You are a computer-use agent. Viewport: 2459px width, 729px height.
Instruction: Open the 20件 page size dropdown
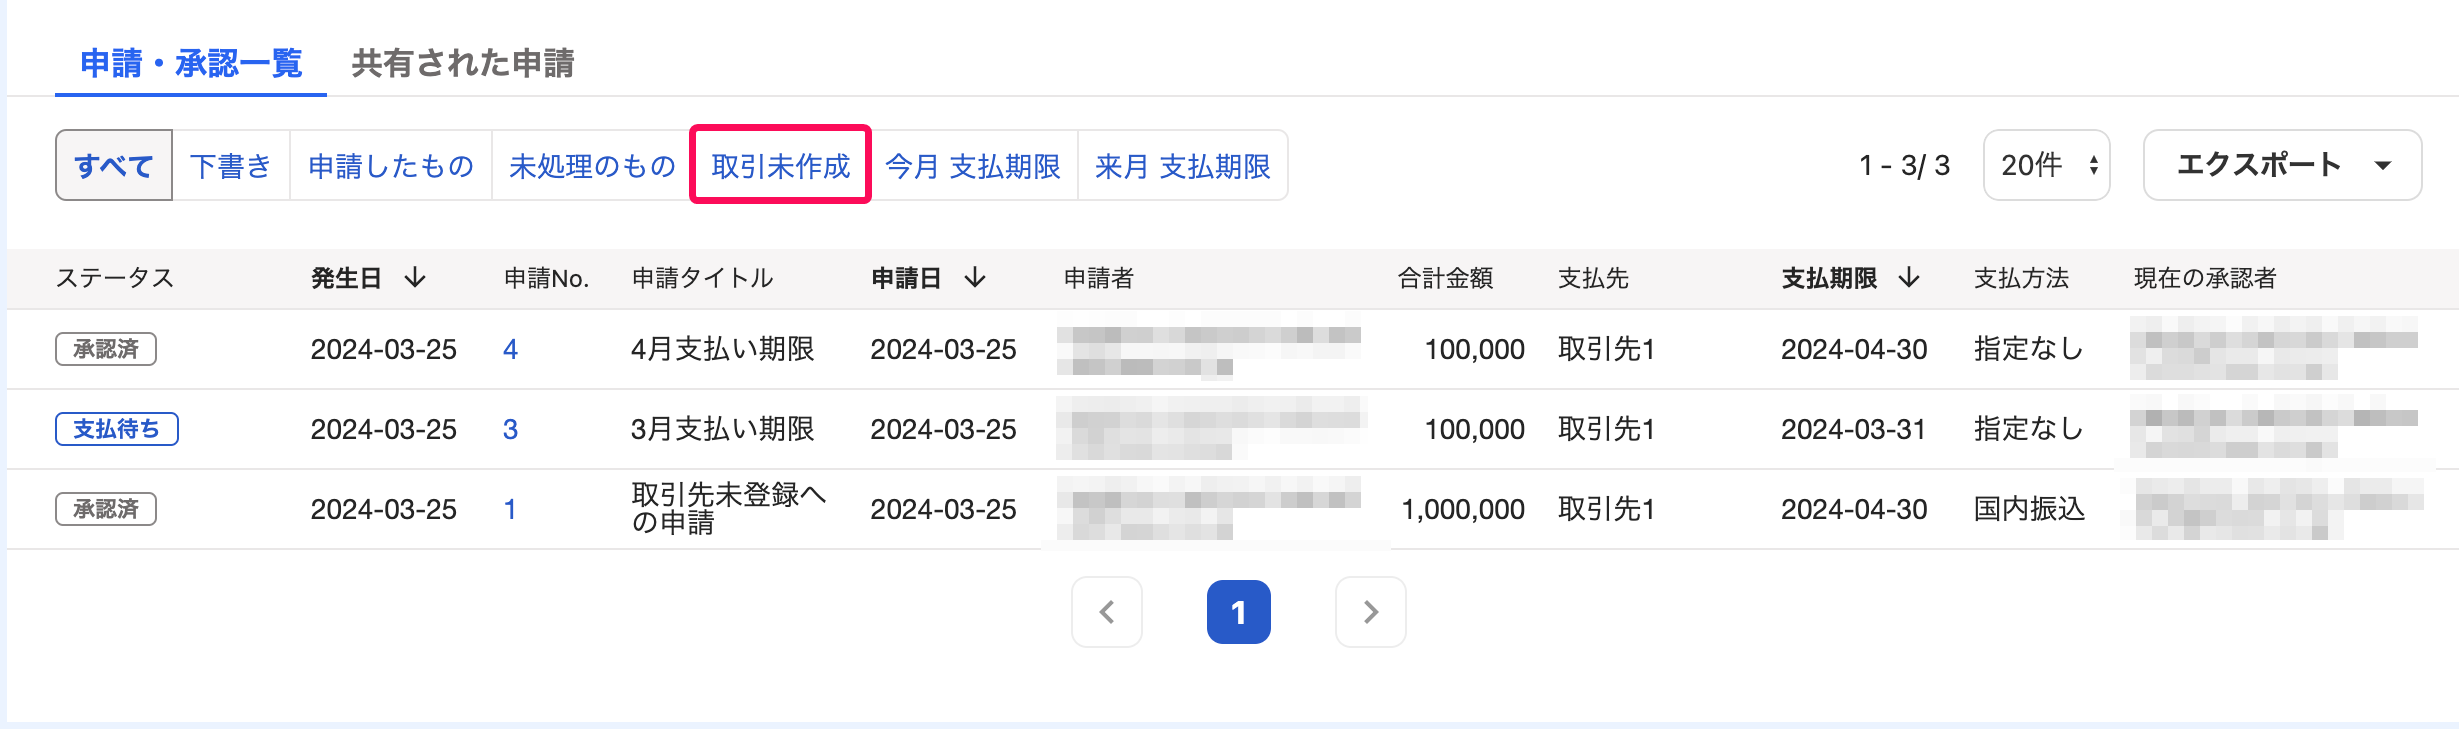(x=2047, y=165)
